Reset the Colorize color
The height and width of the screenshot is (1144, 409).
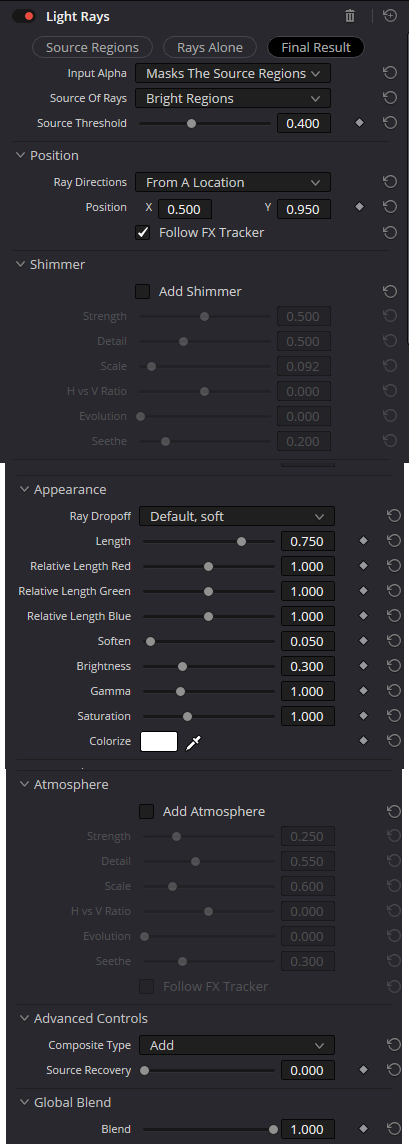click(394, 741)
